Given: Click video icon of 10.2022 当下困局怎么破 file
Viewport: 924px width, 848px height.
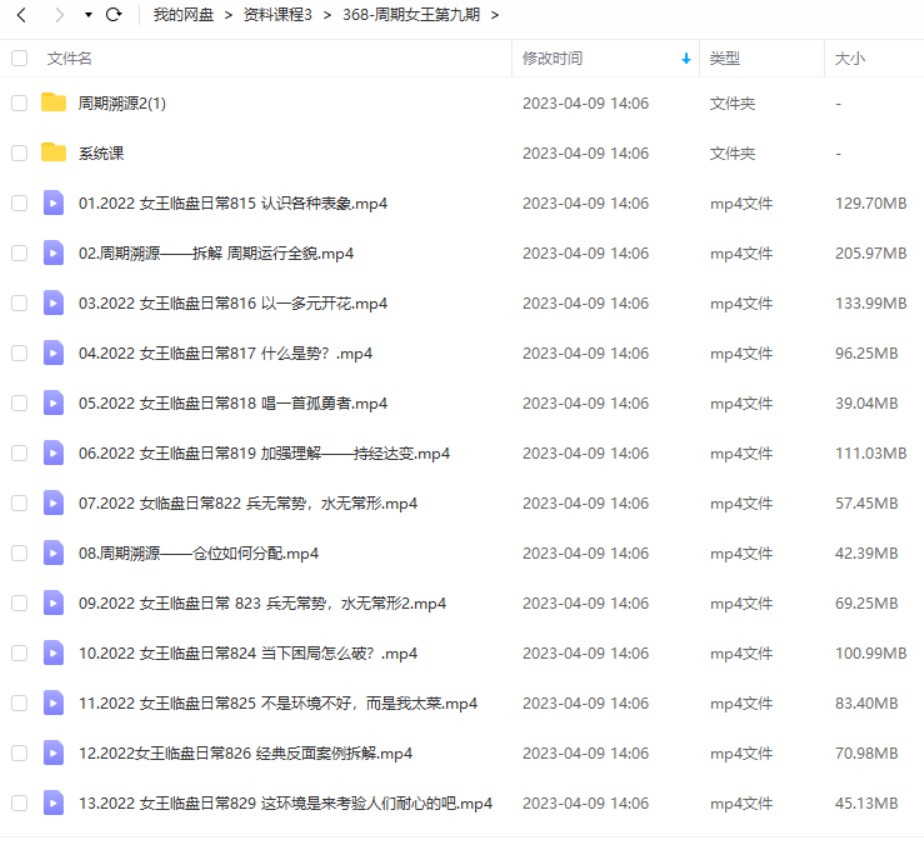Looking at the screenshot, I should tap(54, 652).
